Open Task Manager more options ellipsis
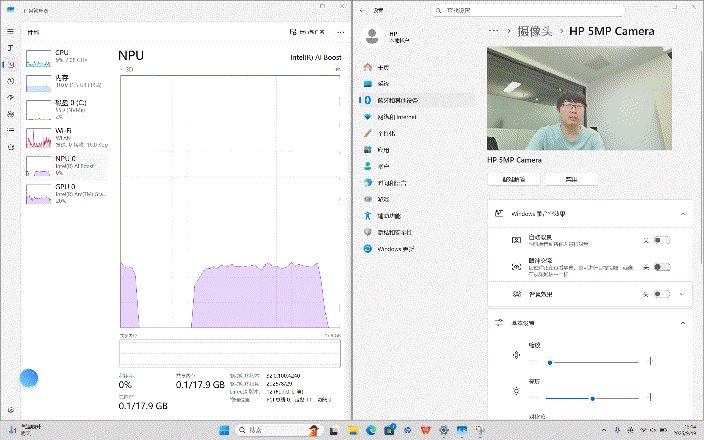 pyautogui.click(x=341, y=32)
